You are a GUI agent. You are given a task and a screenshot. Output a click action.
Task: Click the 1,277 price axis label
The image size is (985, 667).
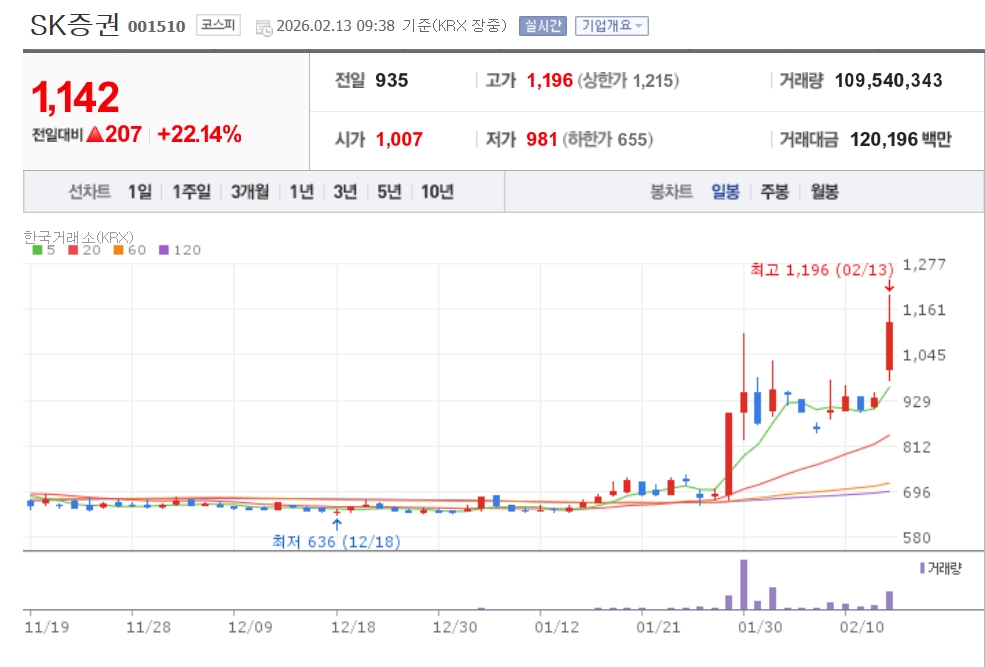click(x=924, y=264)
